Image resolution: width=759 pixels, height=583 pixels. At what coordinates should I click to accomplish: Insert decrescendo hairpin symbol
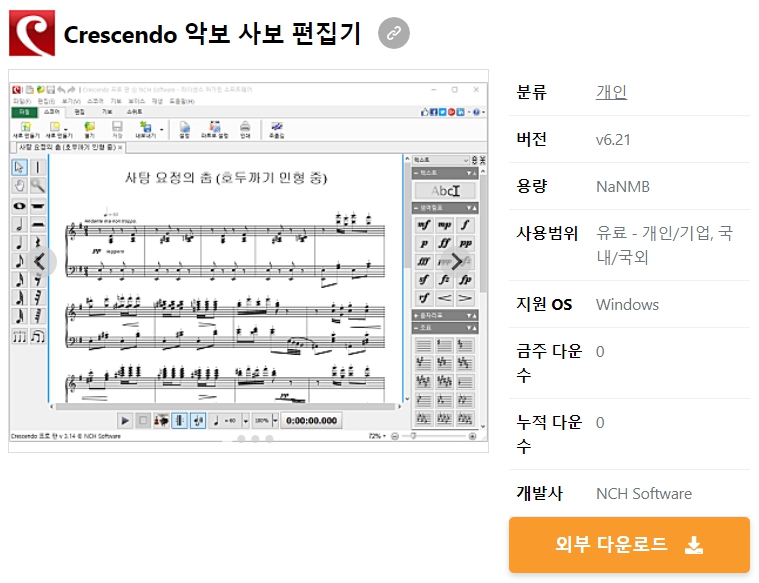465,298
